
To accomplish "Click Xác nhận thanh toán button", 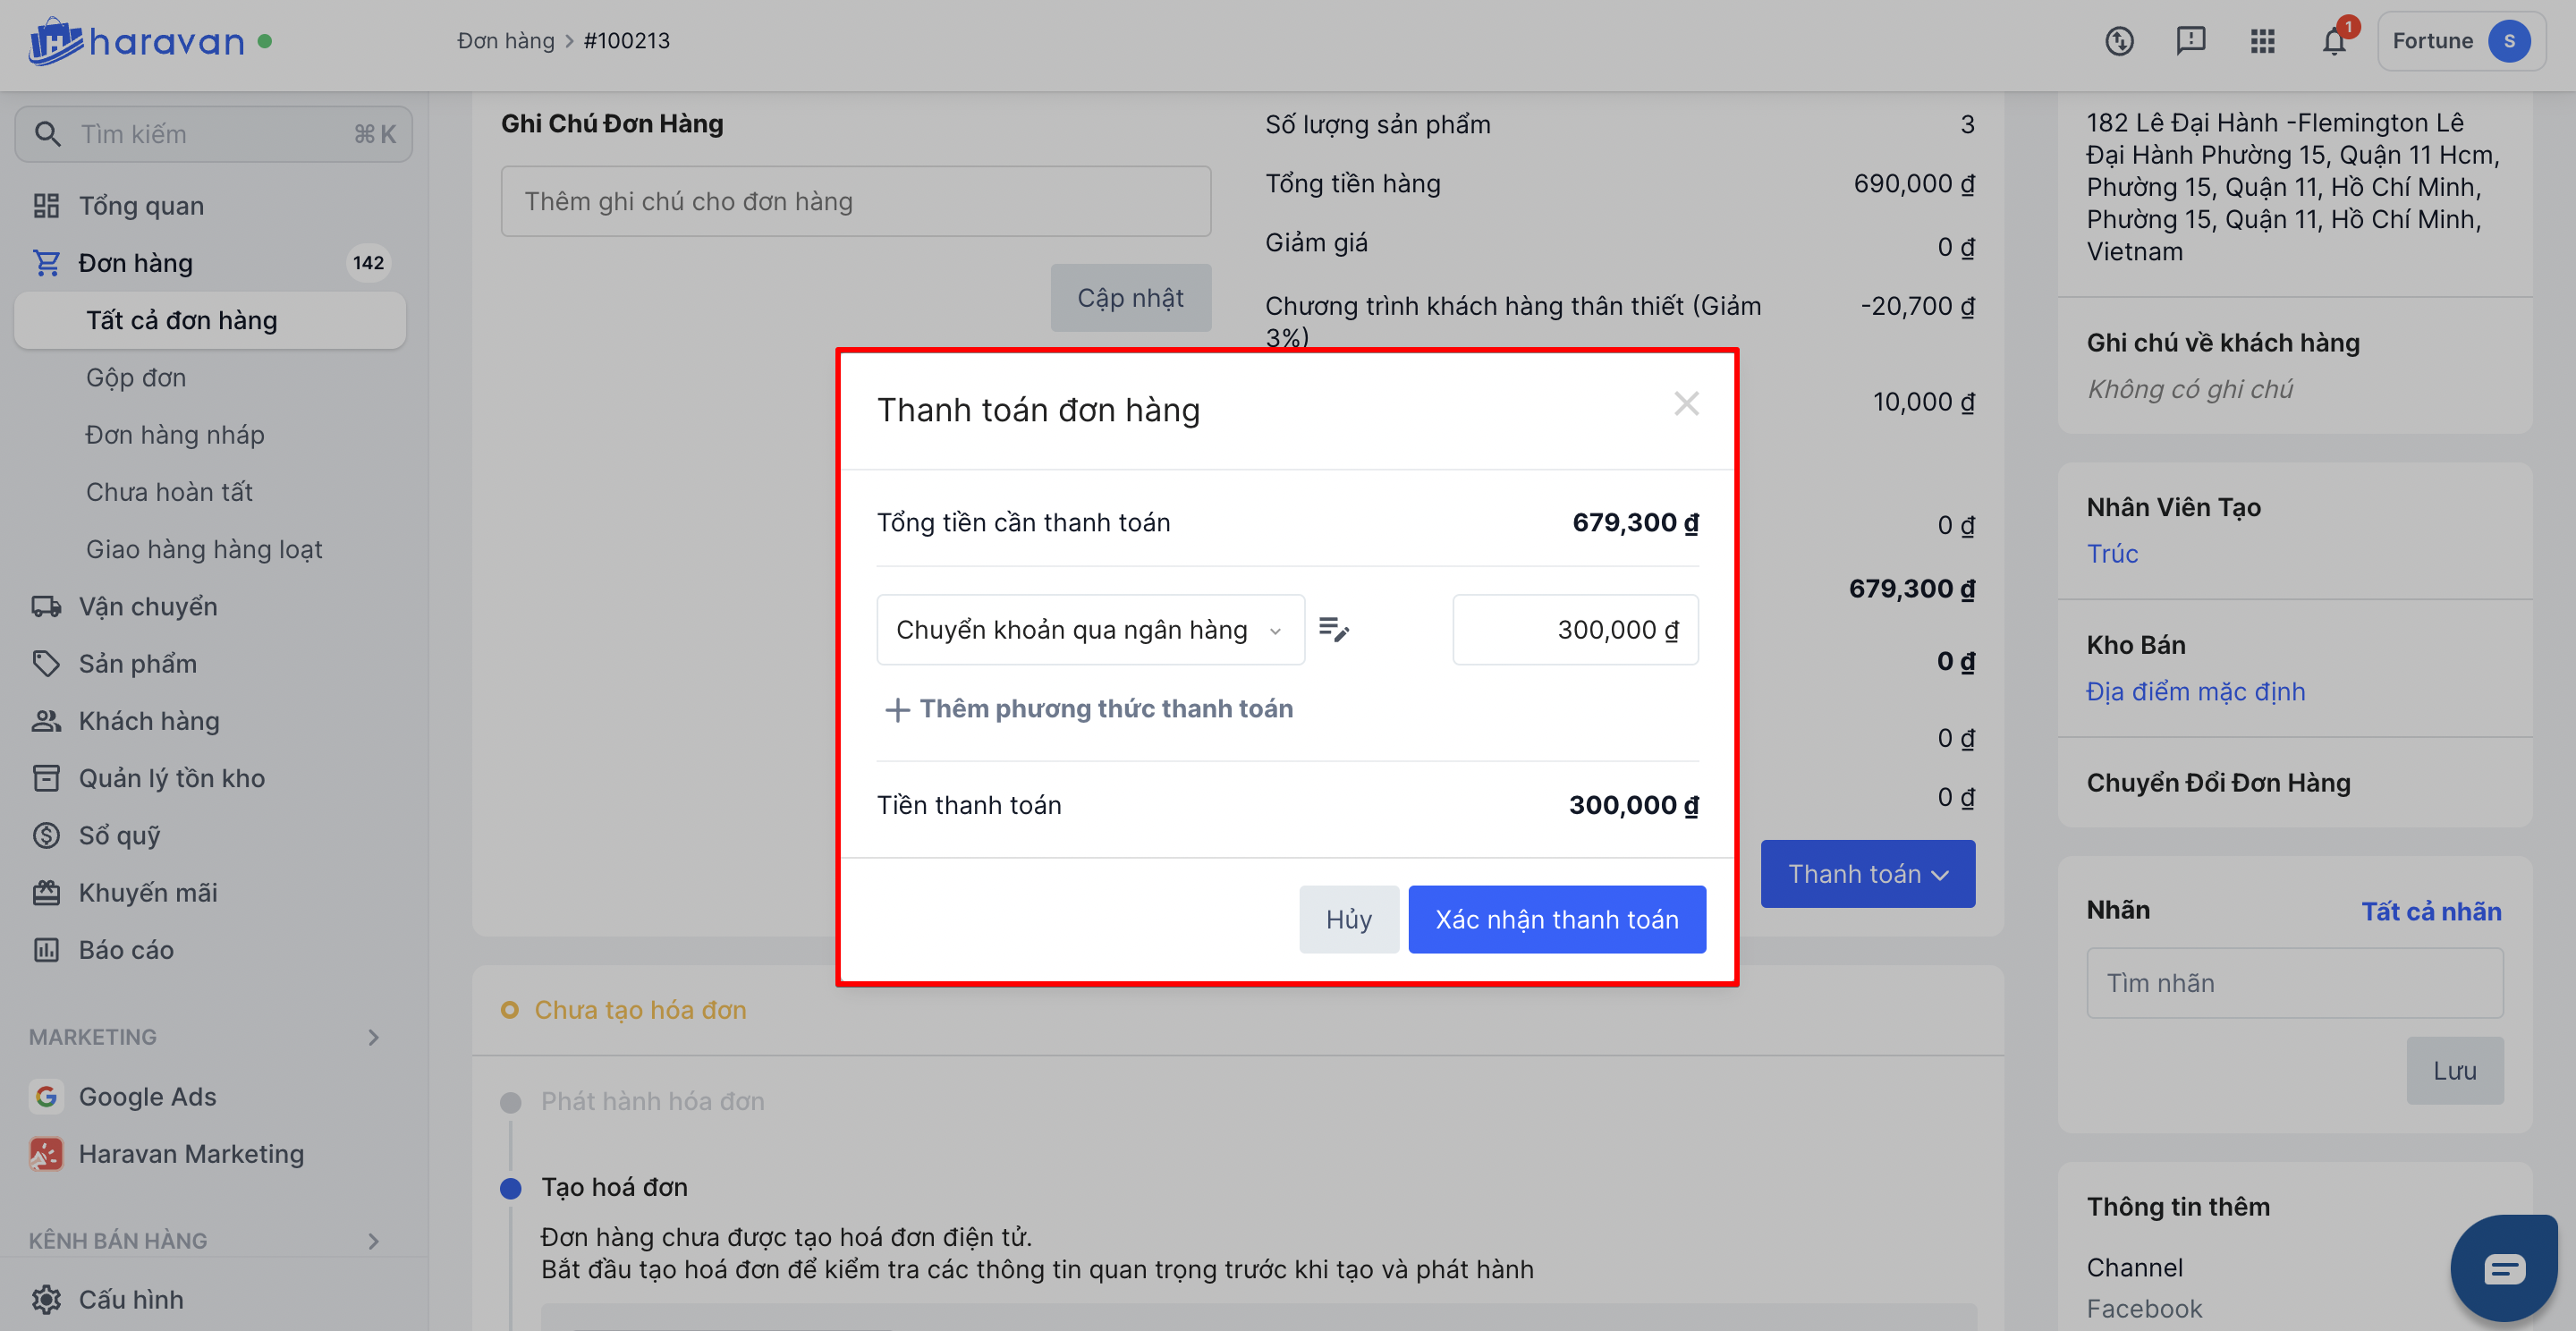I will point(1556,919).
